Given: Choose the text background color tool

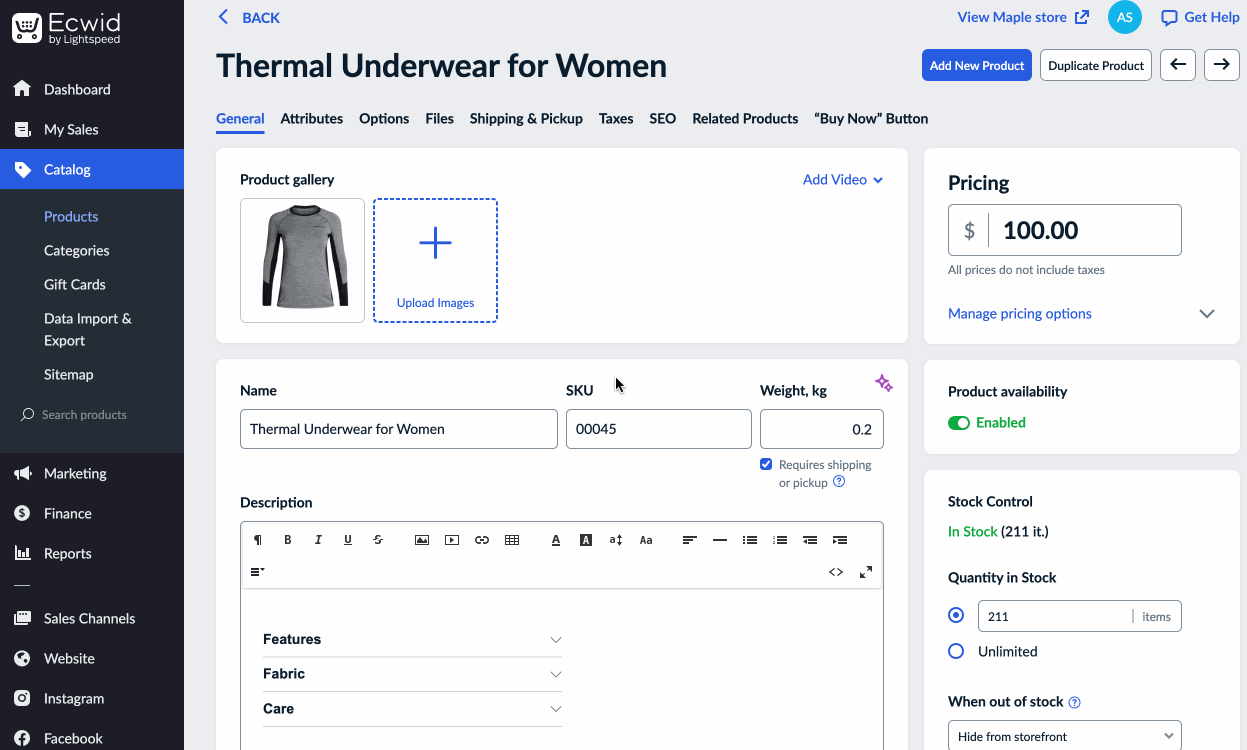Looking at the screenshot, I should coord(586,540).
